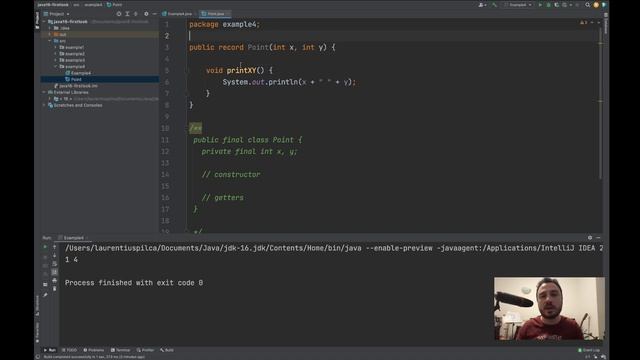Collapse the src folder
This screenshot has height=360, width=640.
click(x=50, y=41)
